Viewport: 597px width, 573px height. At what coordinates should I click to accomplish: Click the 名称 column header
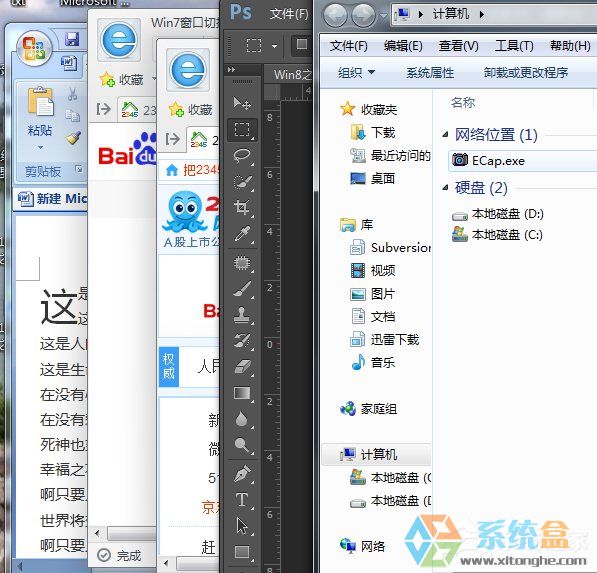(x=463, y=102)
